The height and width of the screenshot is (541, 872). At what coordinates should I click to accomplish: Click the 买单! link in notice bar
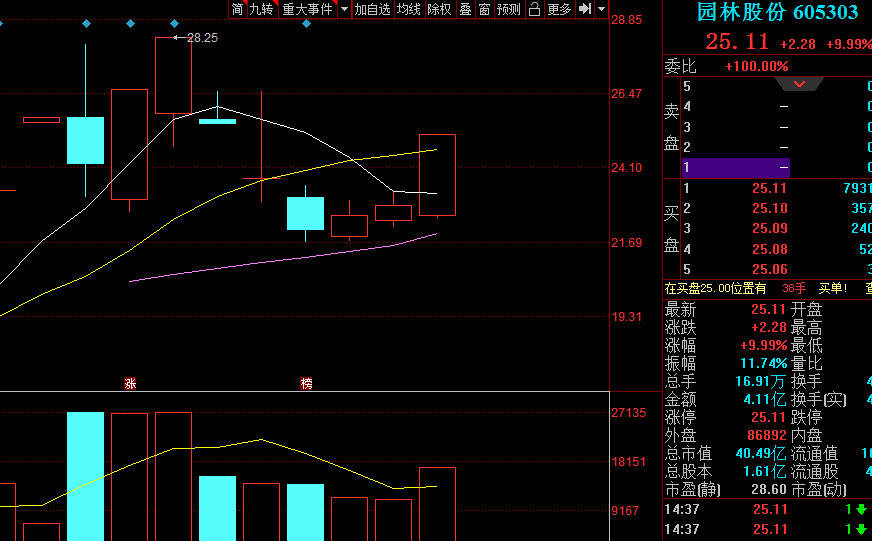click(833, 289)
